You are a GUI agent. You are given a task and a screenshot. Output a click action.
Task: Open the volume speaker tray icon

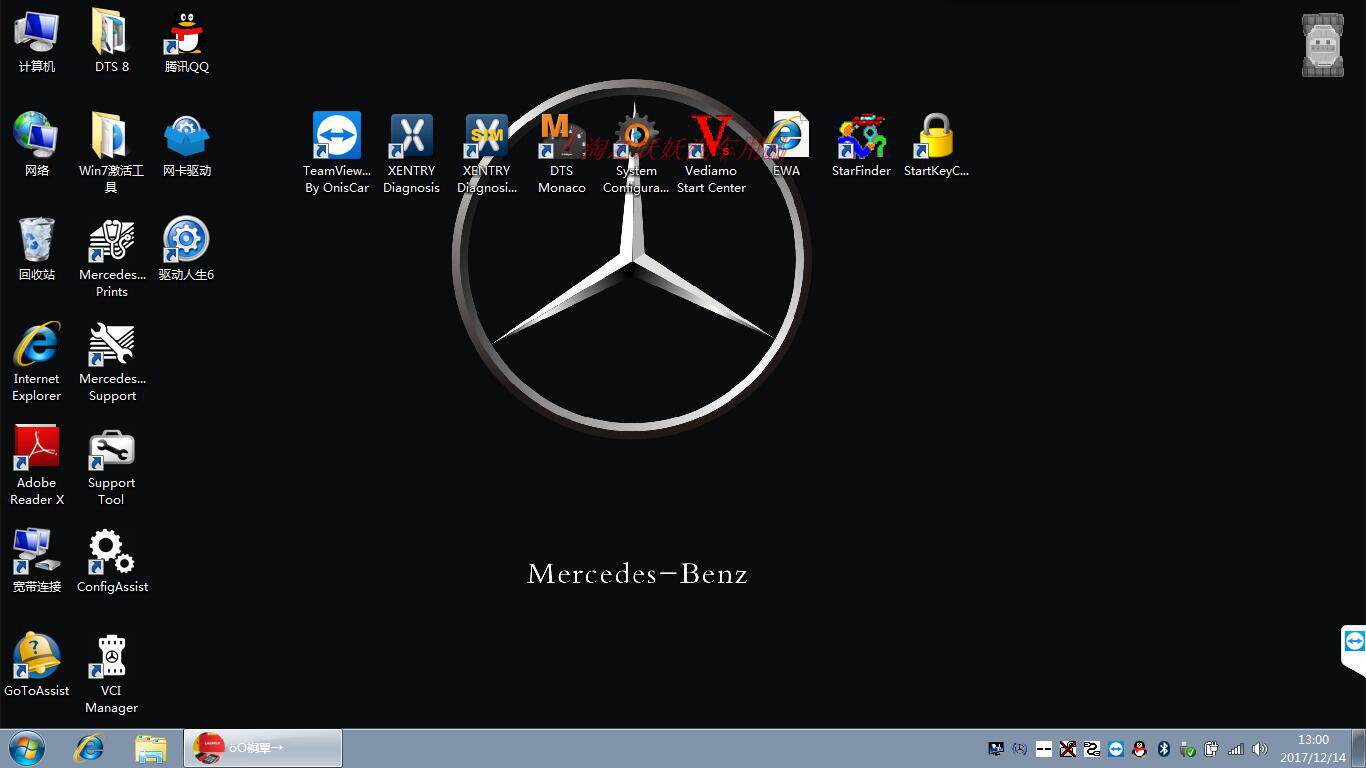pyautogui.click(x=1260, y=749)
